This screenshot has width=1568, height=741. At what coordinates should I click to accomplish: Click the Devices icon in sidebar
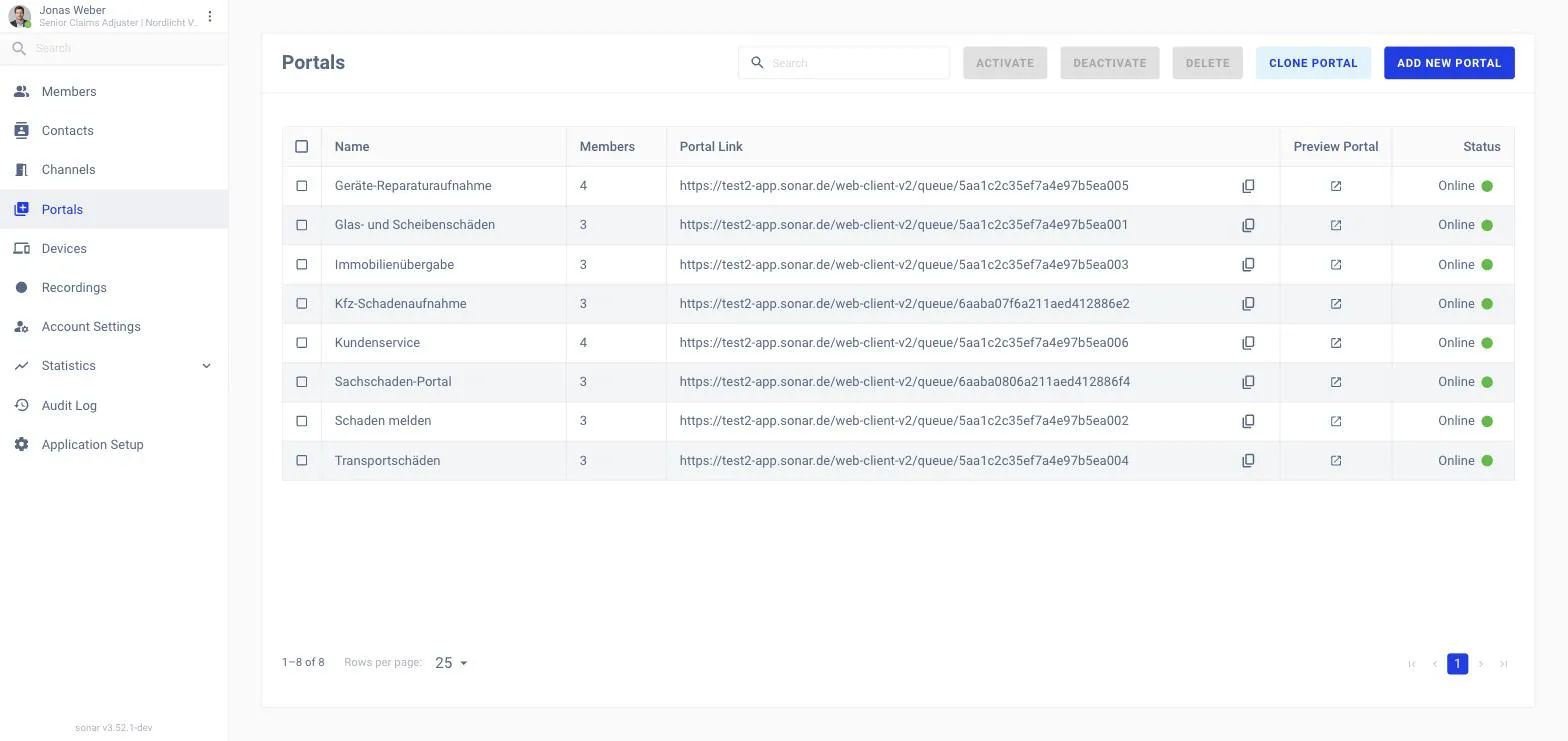[x=21, y=248]
